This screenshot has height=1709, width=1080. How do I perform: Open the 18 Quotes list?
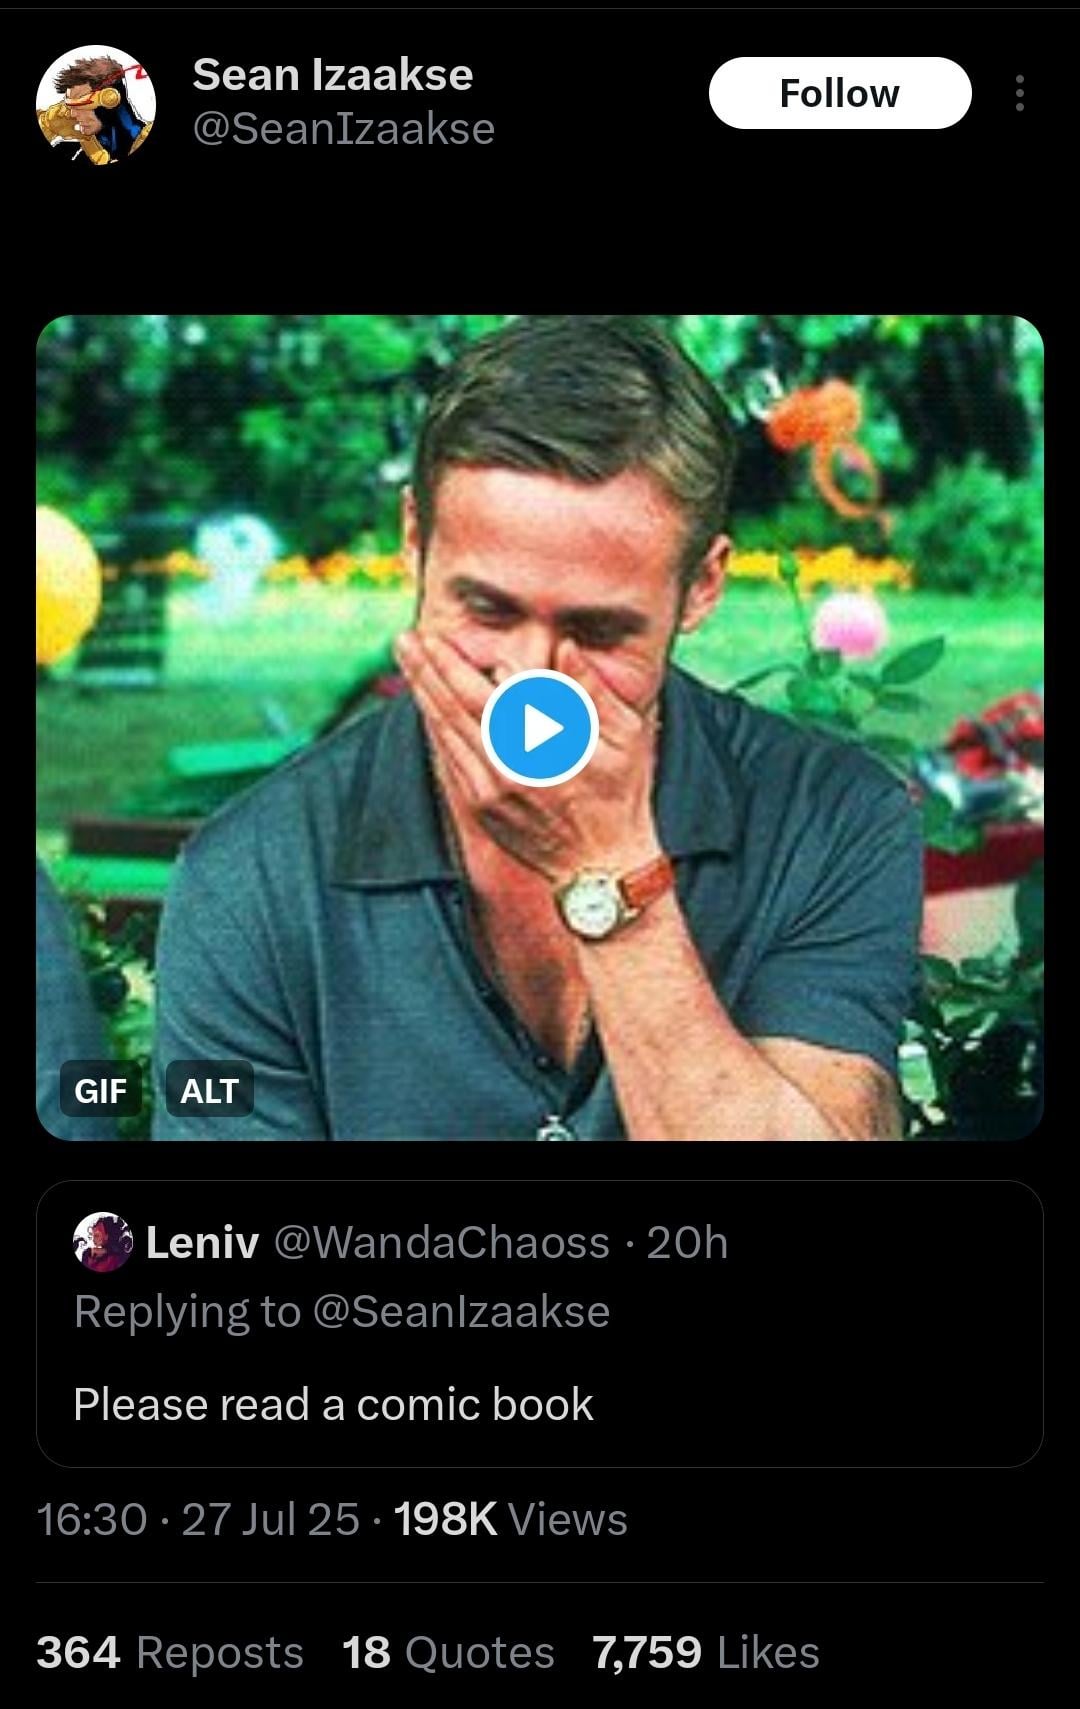[x=448, y=1652]
